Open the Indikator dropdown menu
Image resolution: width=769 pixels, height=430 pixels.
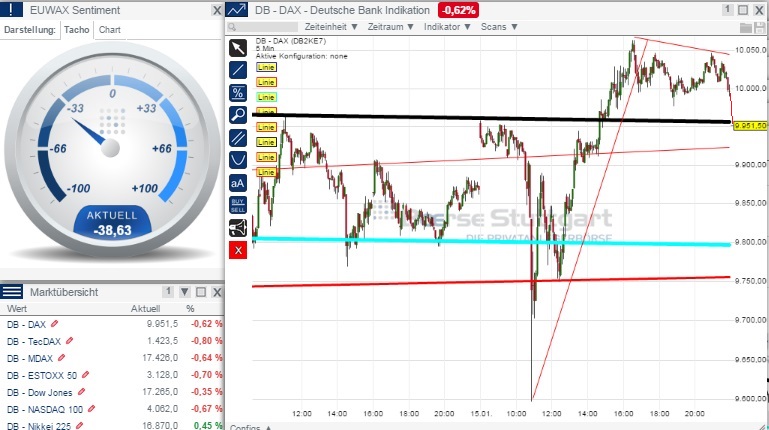click(x=447, y=26)
